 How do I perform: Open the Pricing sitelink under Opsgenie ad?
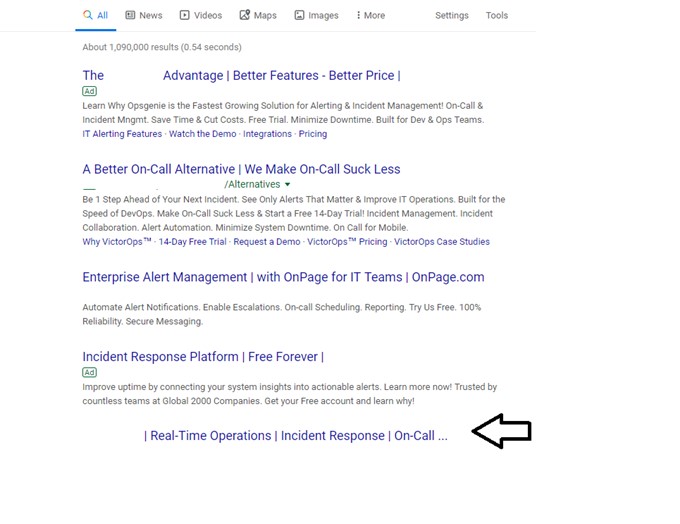tap(313, 134)
